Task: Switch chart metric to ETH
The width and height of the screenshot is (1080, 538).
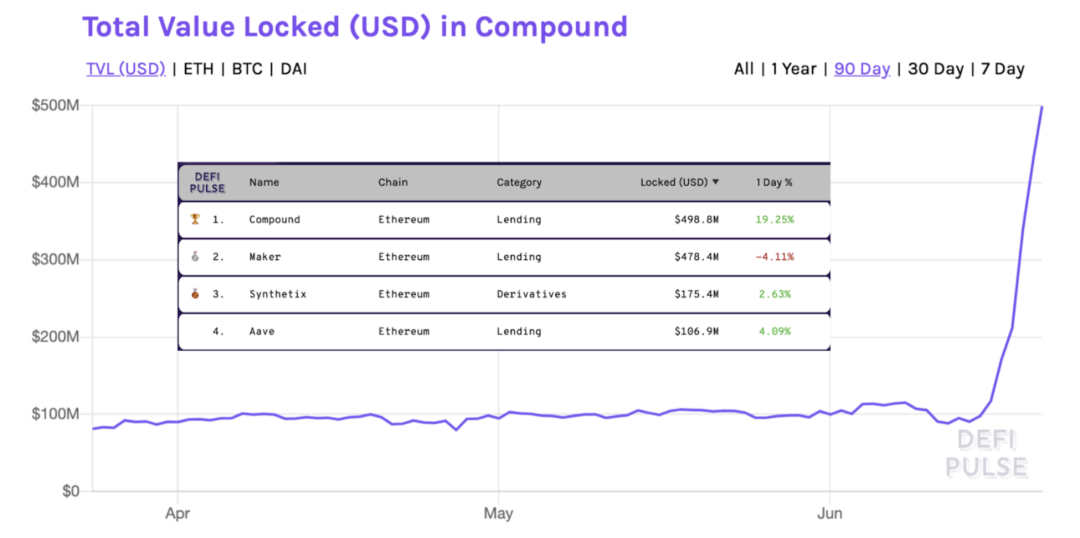Action: click(x=198, y=69)
